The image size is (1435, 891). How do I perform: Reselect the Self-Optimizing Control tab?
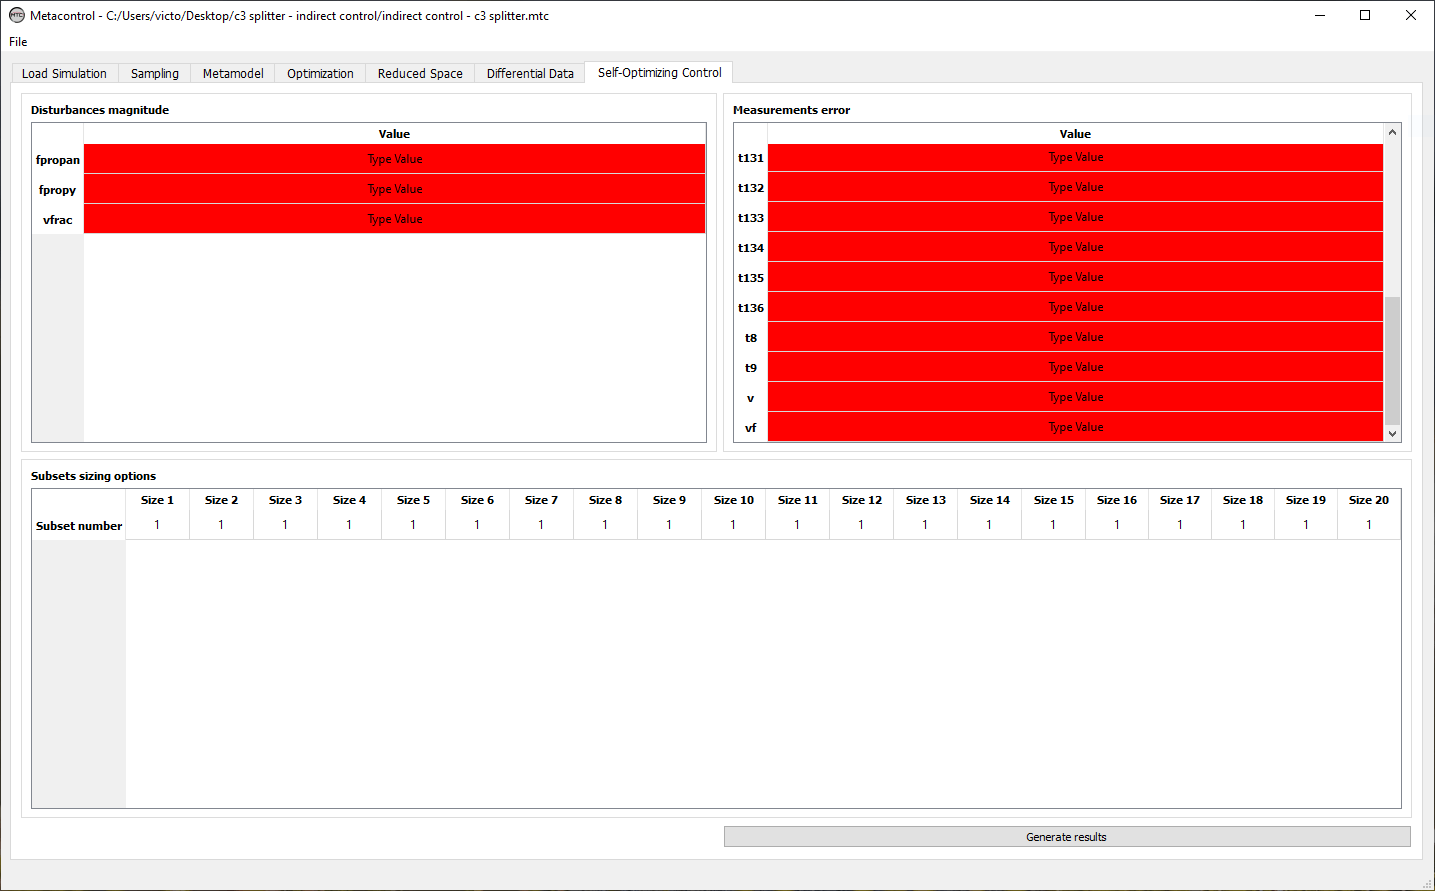pos(657,72)
